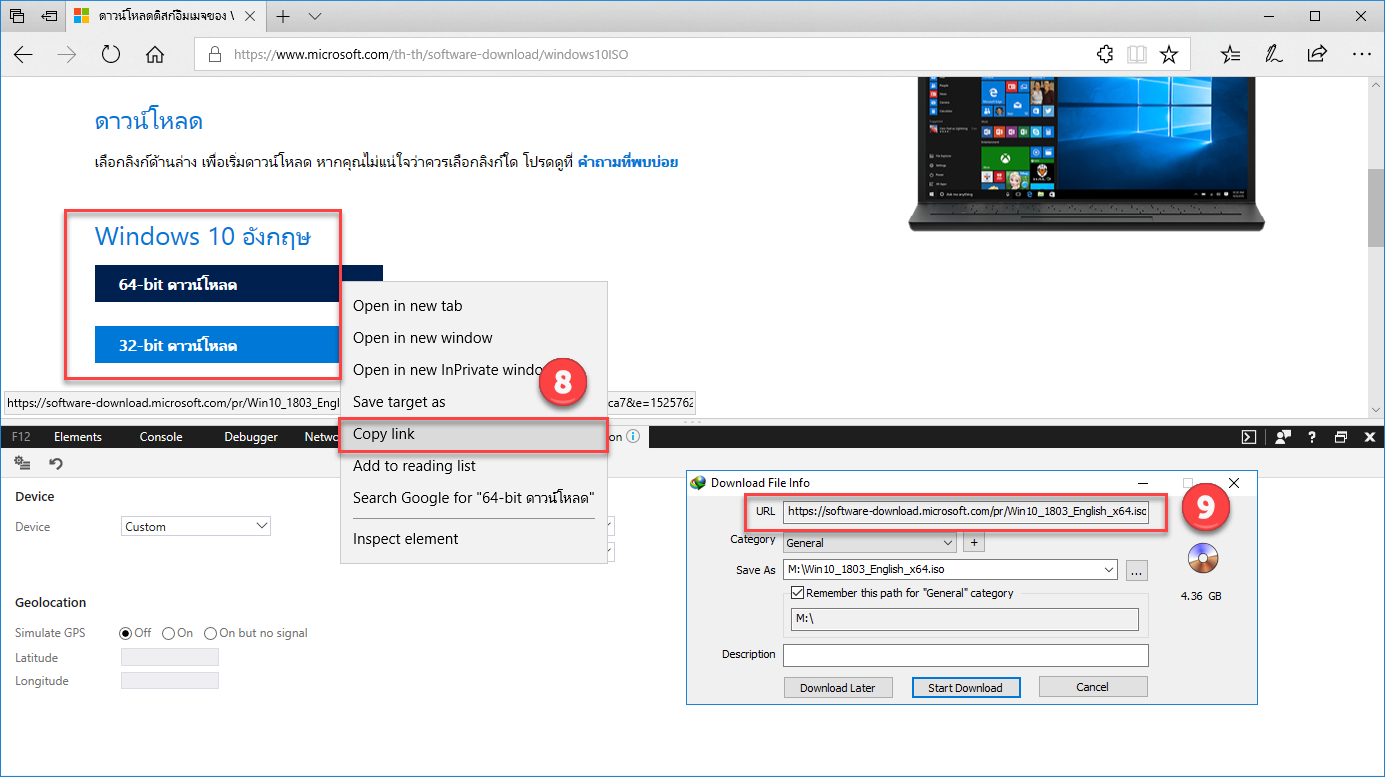Screen dimensions: 1385x777
Task: Show tab previews chevron
Action: [315, 16]
